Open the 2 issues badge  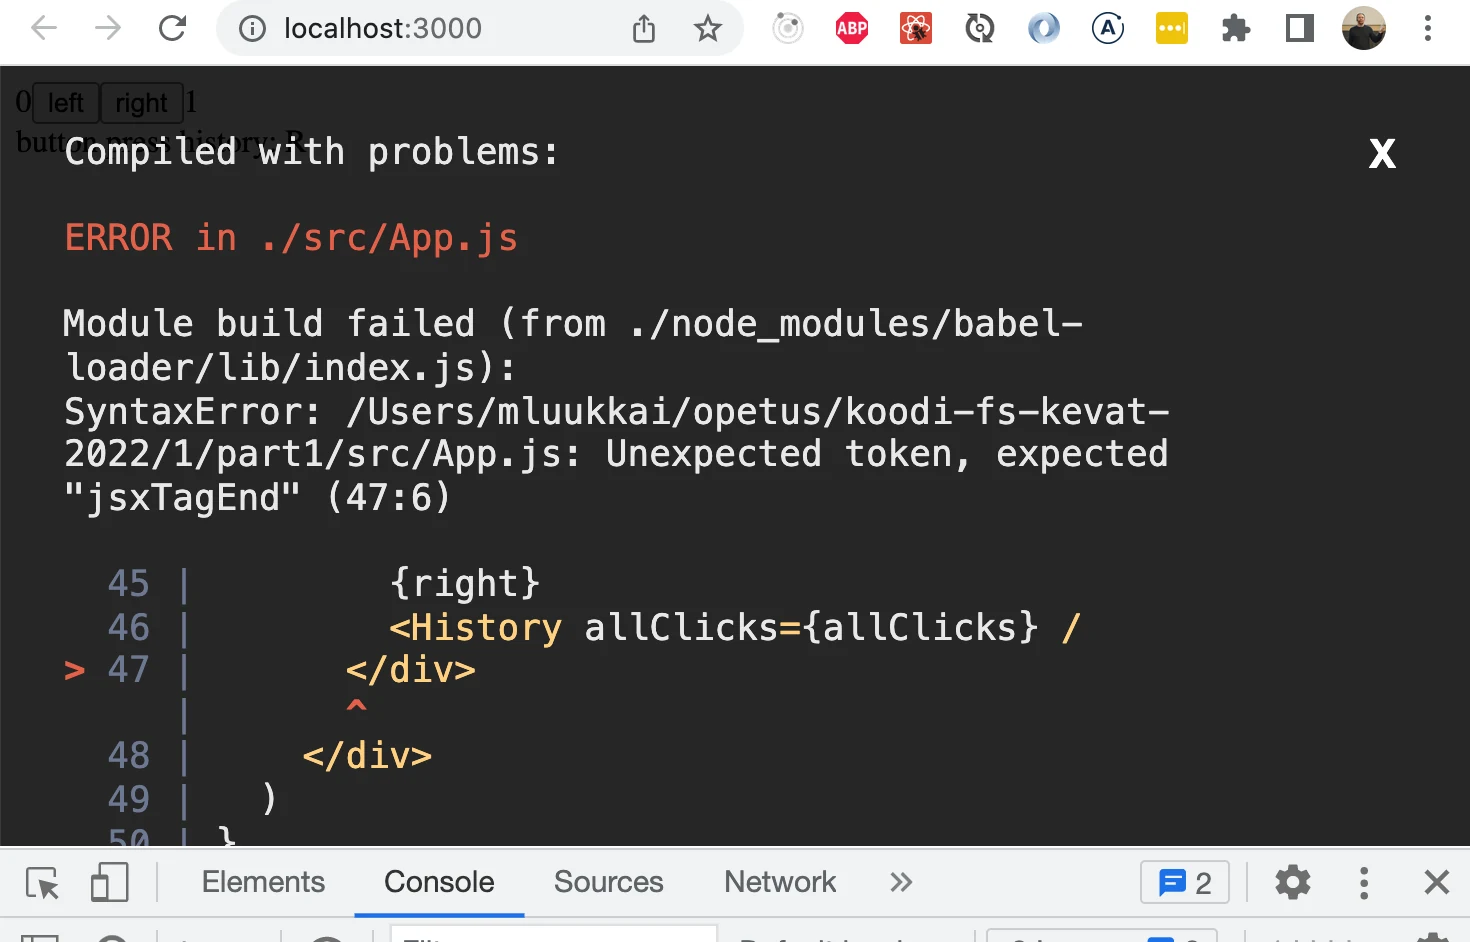[x=1185, y=883]
